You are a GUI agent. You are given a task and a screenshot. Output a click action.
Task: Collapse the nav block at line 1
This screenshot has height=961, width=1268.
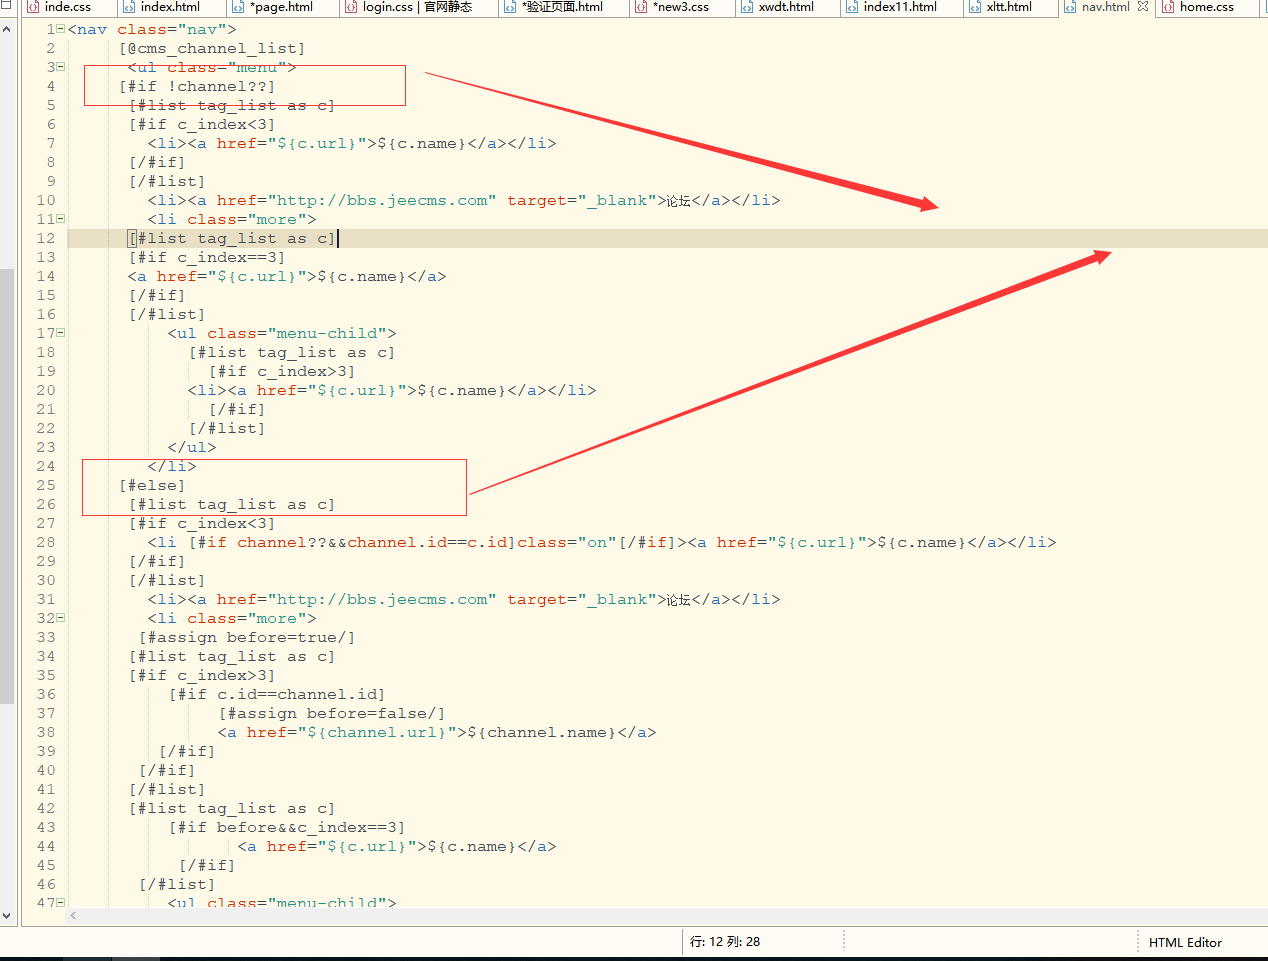(x=61, y=29)
